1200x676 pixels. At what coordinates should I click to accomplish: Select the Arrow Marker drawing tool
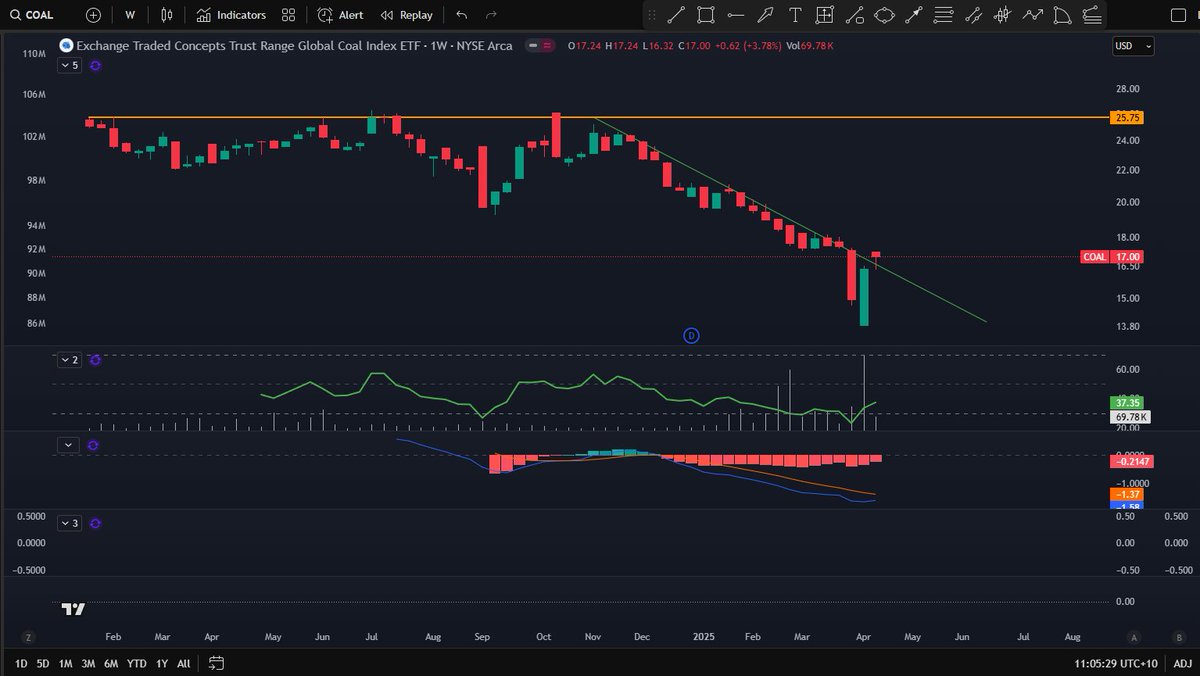pos(765,15)
